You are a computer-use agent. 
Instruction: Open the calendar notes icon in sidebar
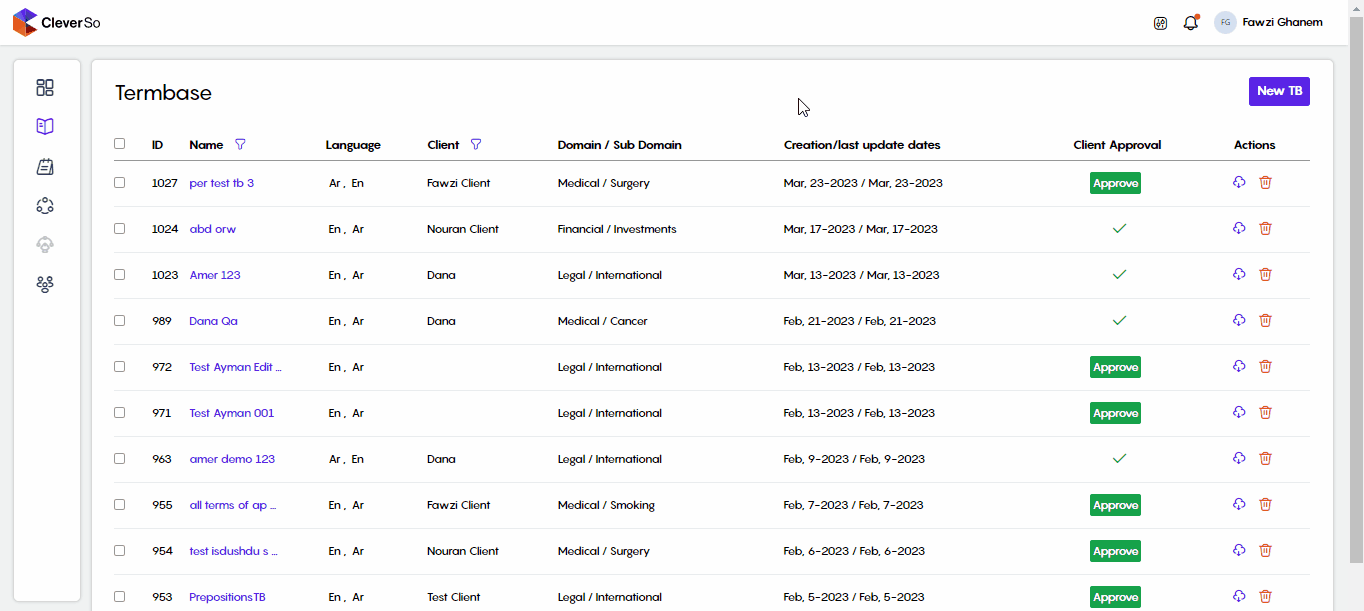45,167
